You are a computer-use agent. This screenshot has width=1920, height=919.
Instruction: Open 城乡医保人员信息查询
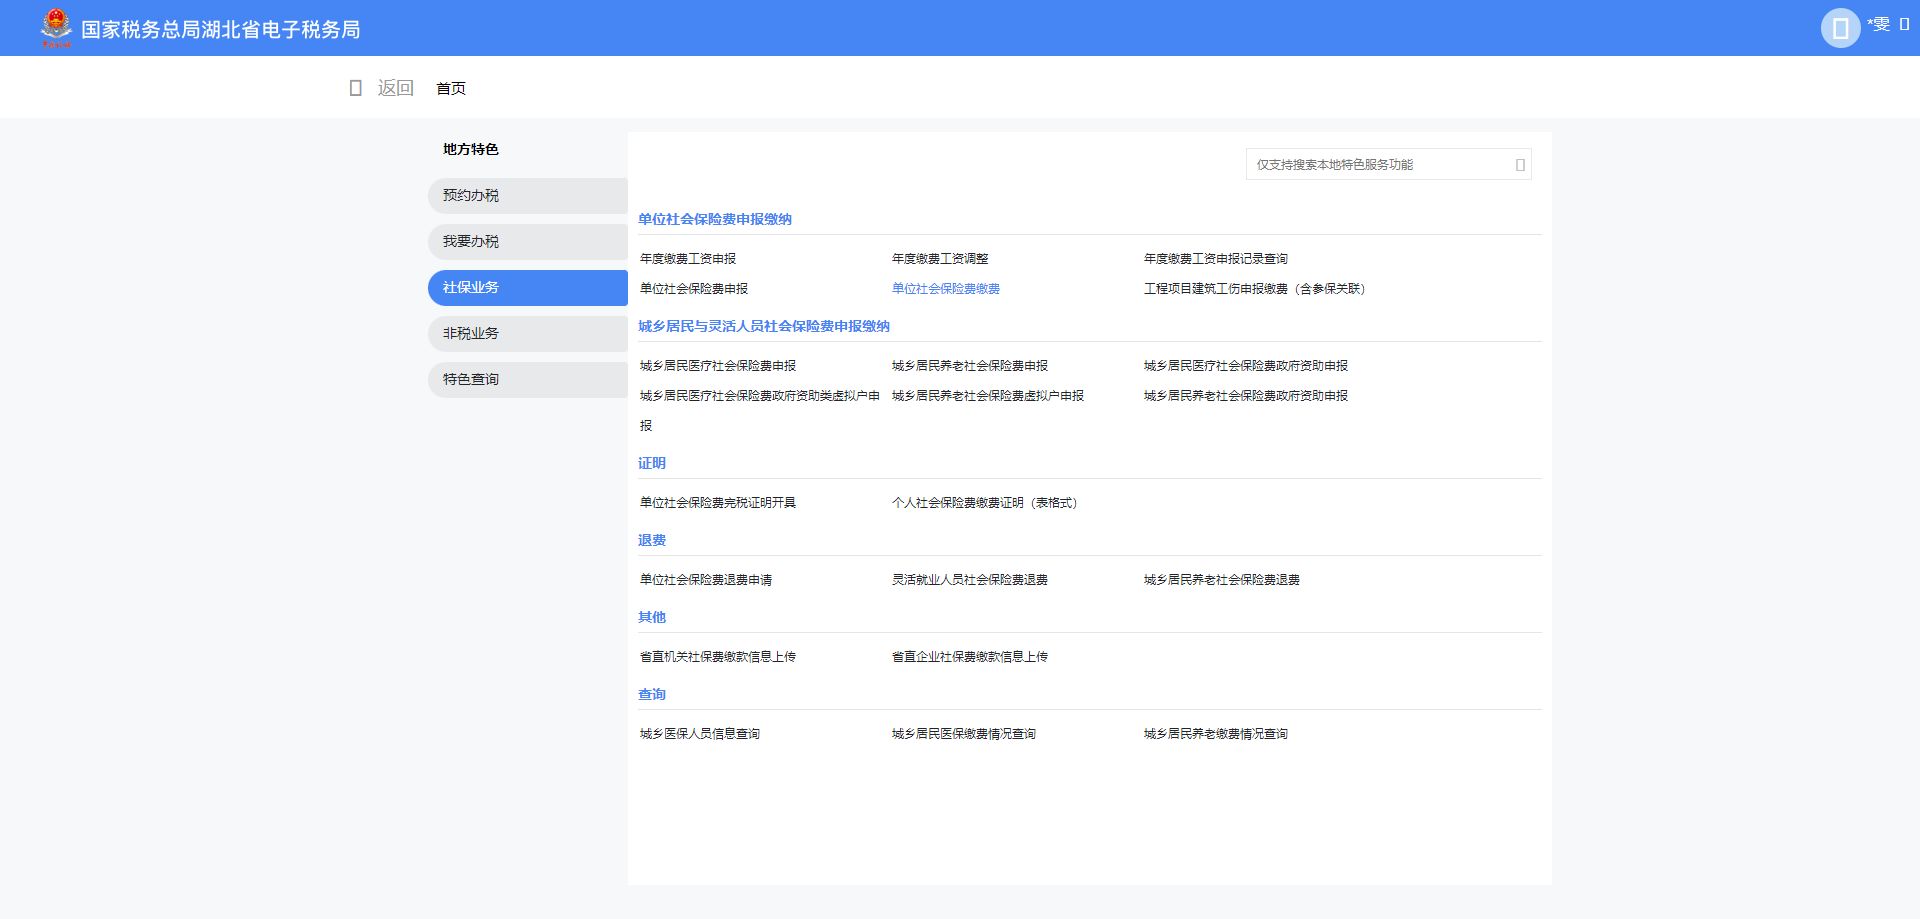pos(700,734)
